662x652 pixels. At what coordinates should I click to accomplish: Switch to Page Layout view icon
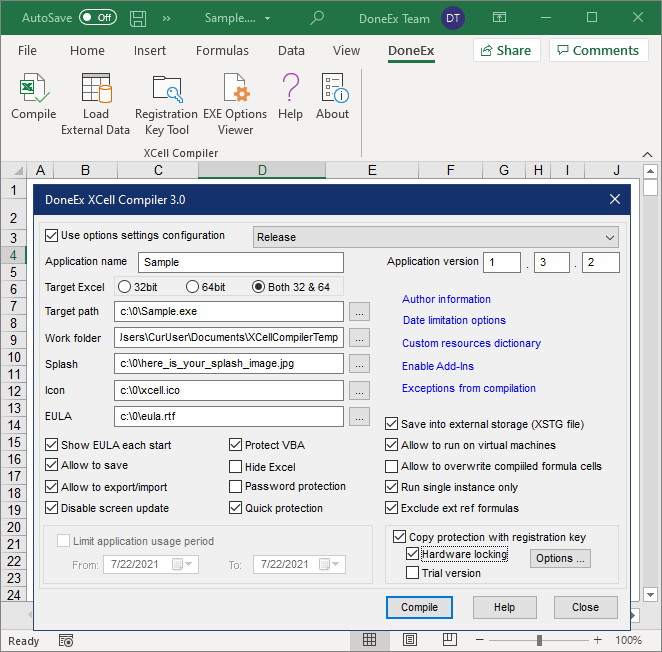coord(410,640)
